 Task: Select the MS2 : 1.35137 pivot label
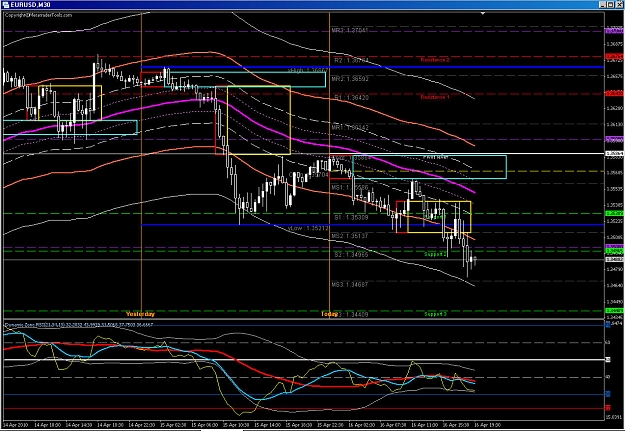pyautogui.click(x=350, y=236)
